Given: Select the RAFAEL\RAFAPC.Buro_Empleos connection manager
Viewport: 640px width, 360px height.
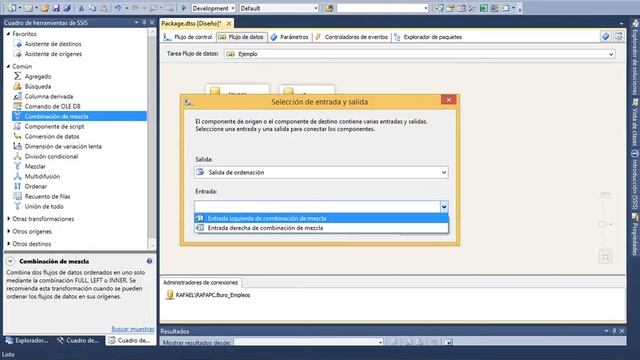Looking at the screenshot, I should coord(208,295).
